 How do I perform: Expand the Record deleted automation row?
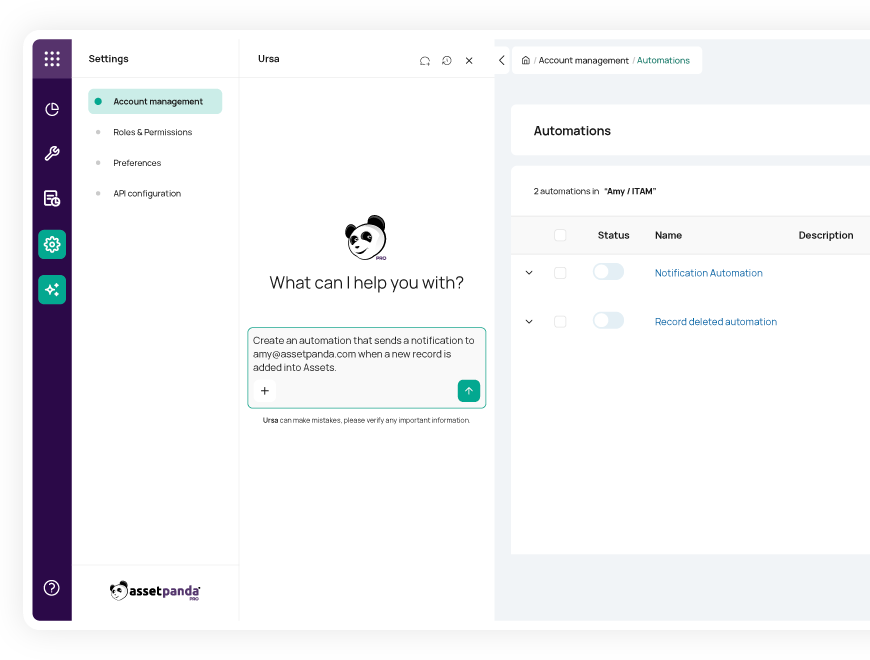(x=529, y=322)
